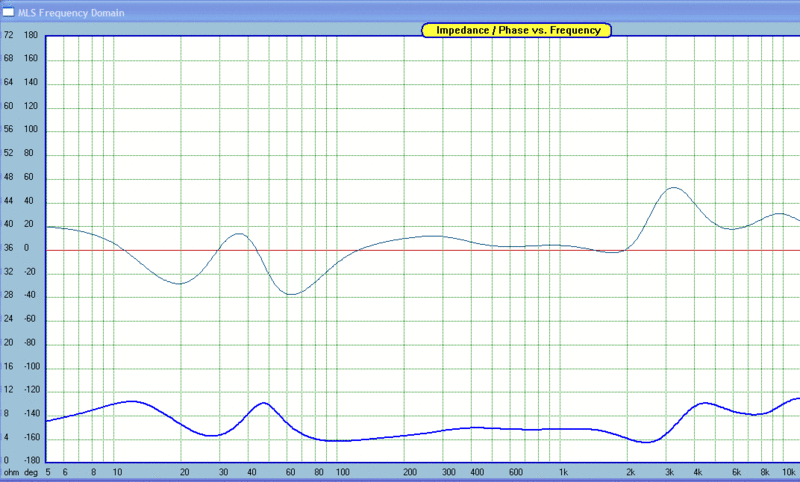Click the '10k' frequency-axis label

(x=789, y=472)
